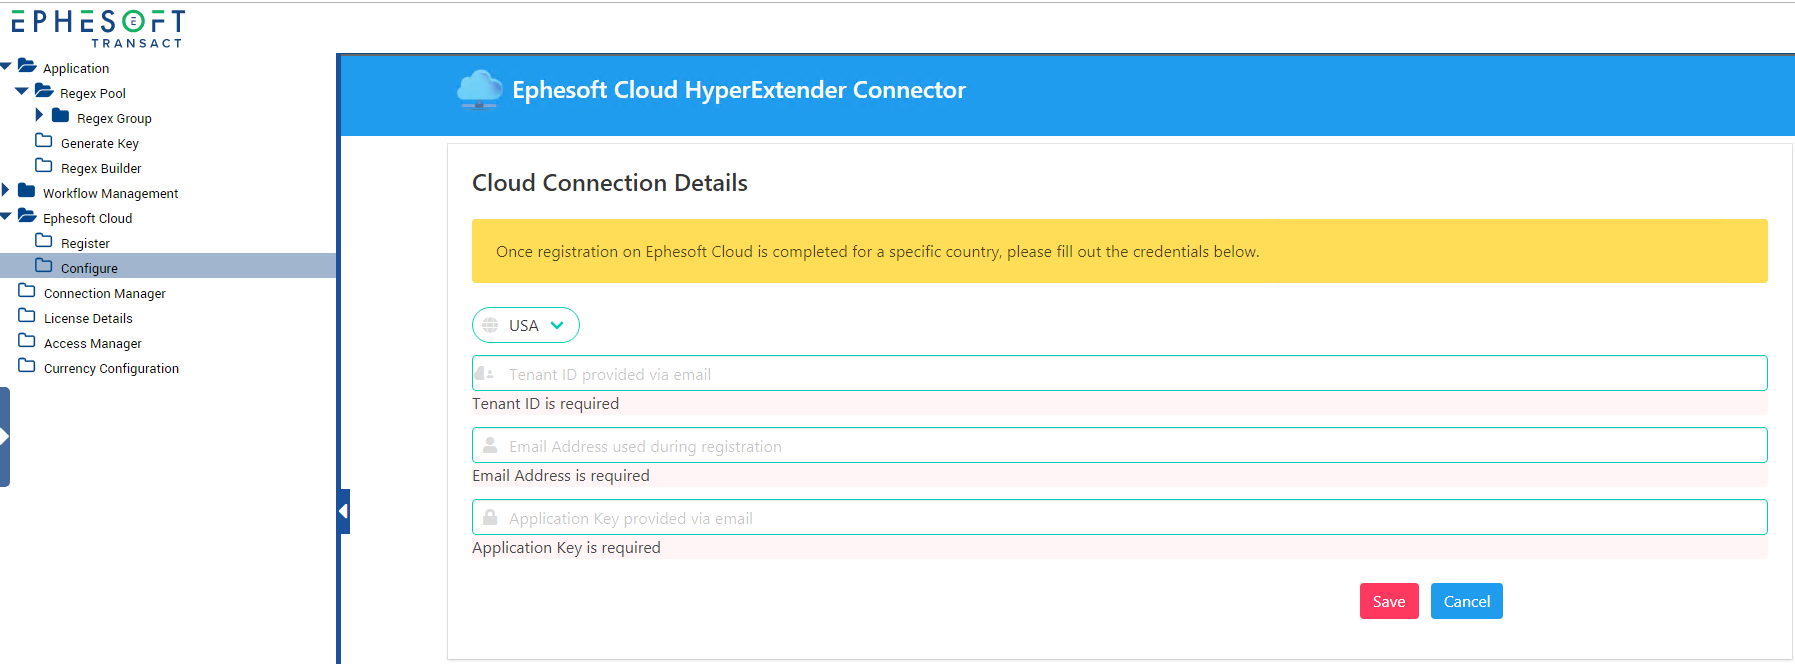Select Application in the tree

(76, 68)
